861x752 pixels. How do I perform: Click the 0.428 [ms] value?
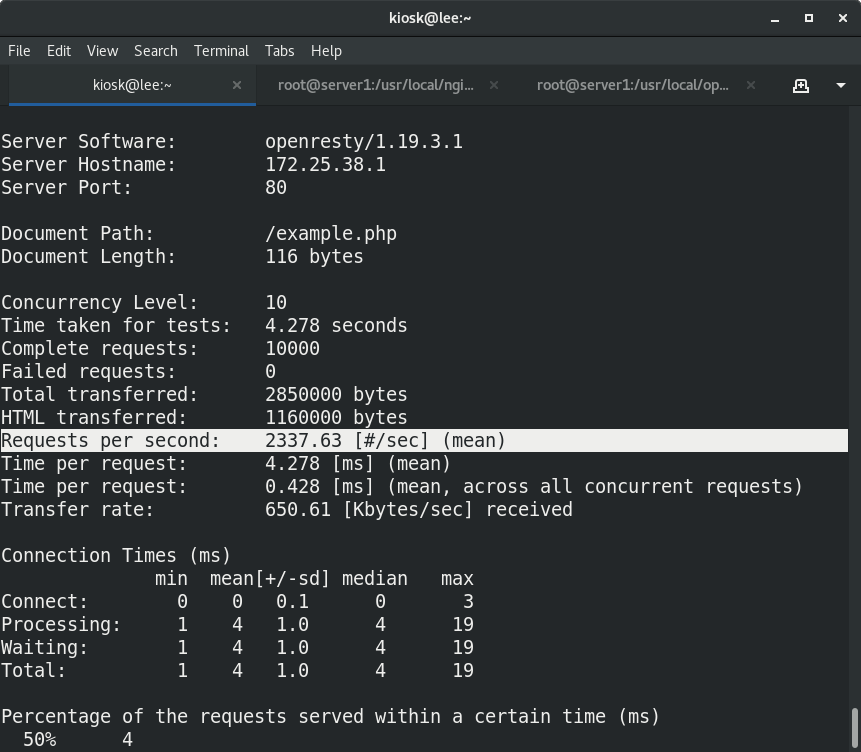[320, 487]
